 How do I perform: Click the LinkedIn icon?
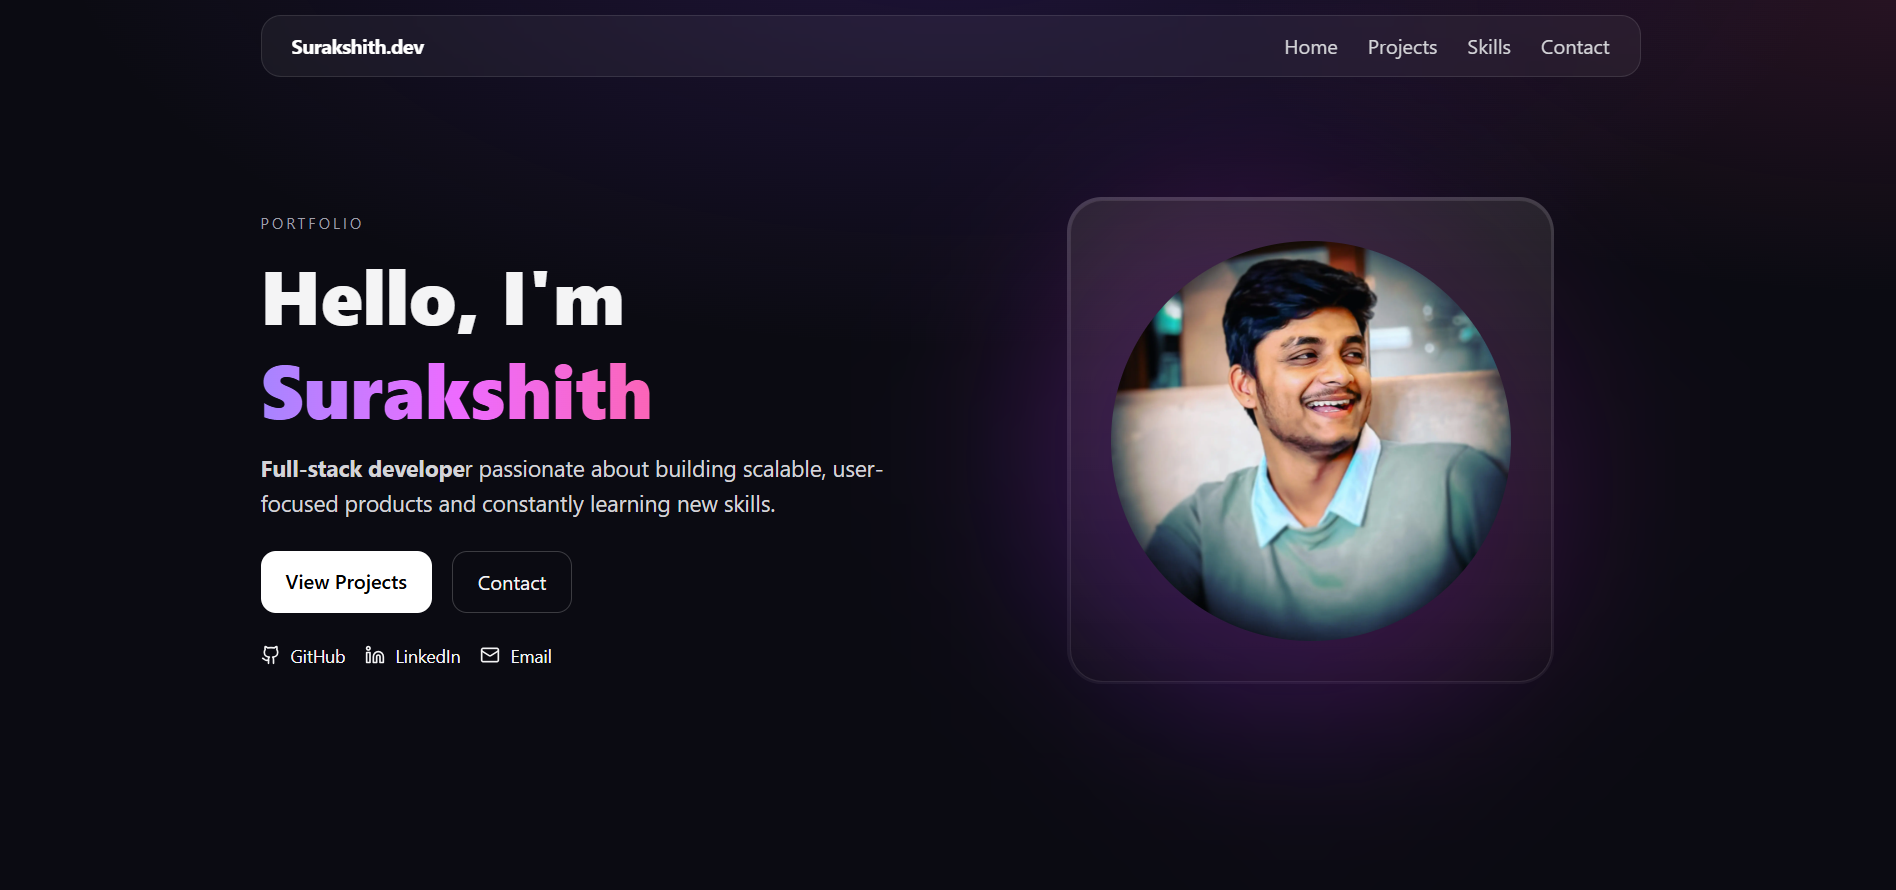[375, 655]
